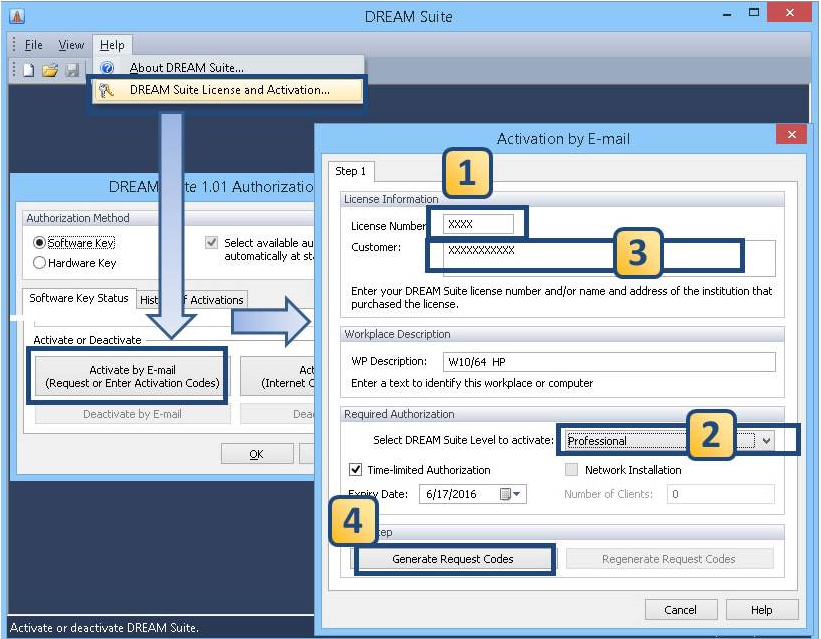Open the View menu
This screenshot has width=821, height=639.
[71, 45]
